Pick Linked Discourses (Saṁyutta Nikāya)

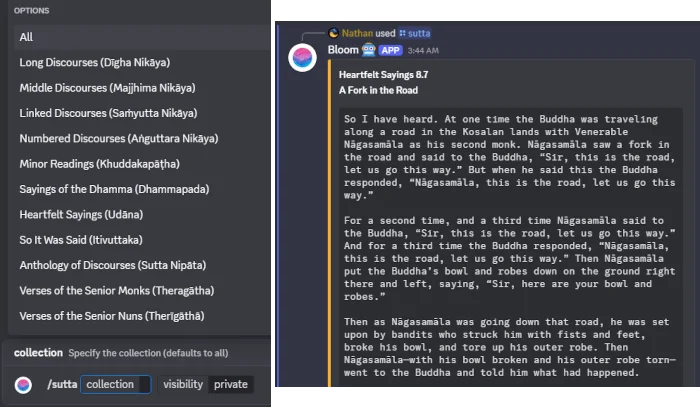[141, 113]
